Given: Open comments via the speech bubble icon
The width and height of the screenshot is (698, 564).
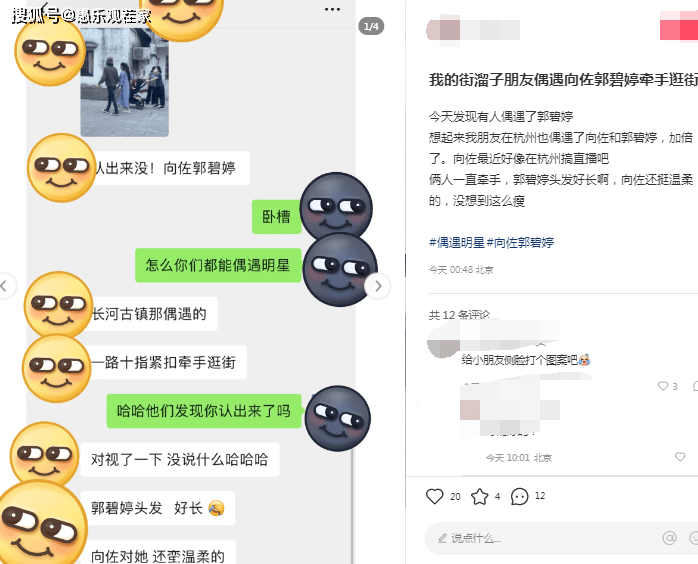Looking at the screenshot, I should 519,496.
